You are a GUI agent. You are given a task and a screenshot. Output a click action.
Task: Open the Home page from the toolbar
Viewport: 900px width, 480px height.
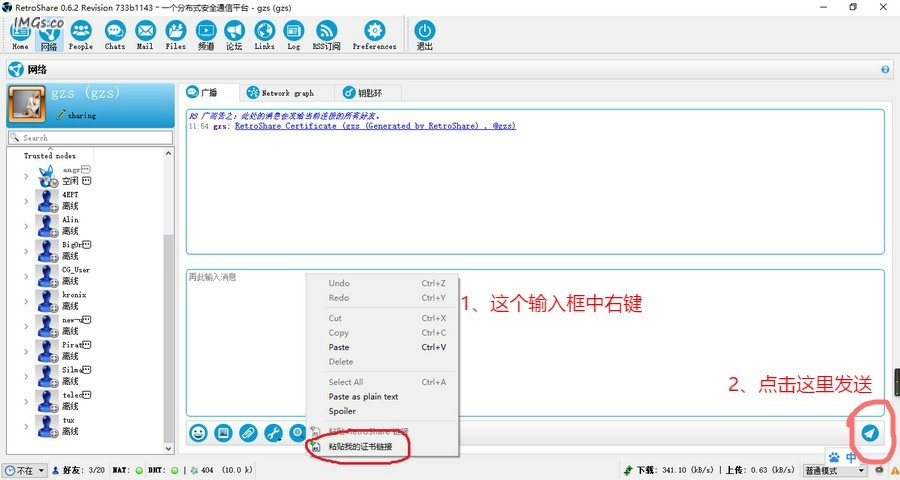(x=20, y=35)
